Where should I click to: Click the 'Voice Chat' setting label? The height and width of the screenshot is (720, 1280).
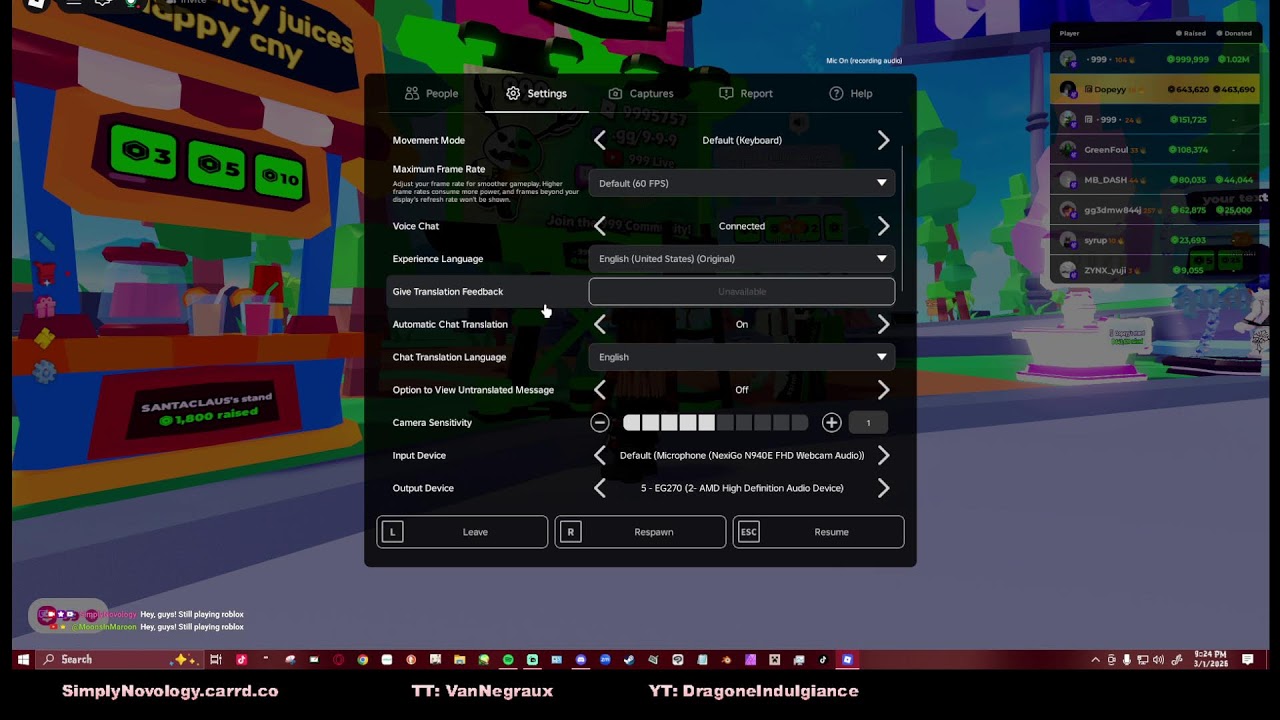[x=416, y=226]
